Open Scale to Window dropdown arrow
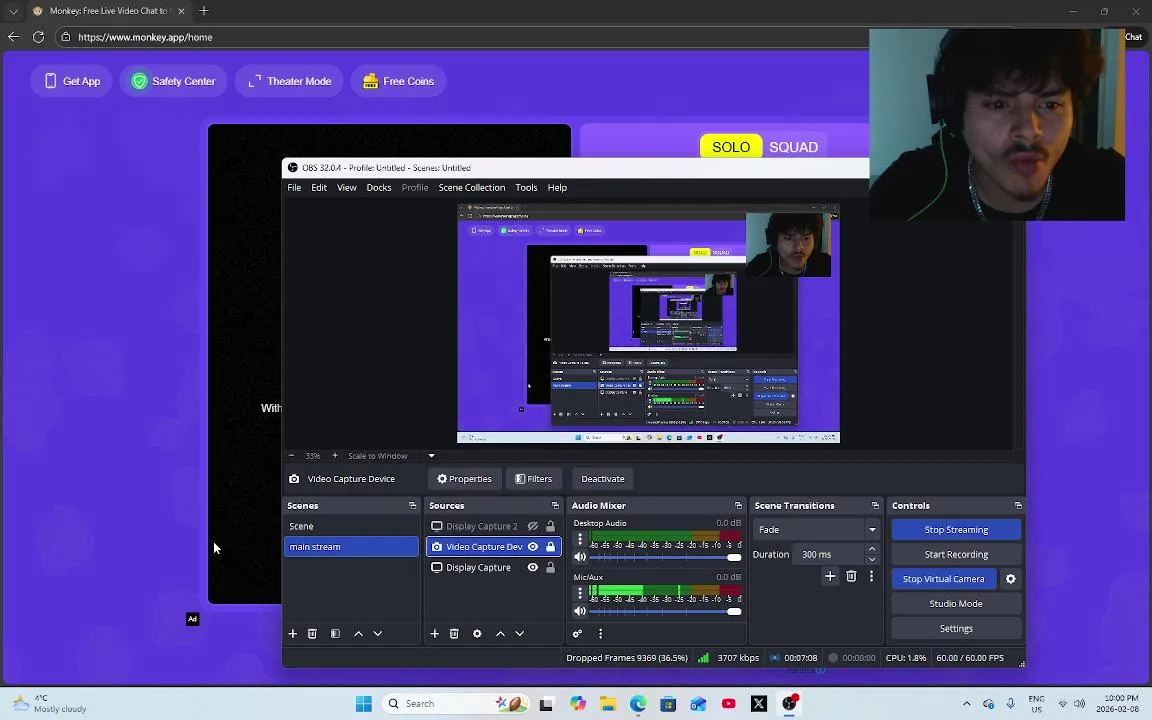 click(431, 456)
